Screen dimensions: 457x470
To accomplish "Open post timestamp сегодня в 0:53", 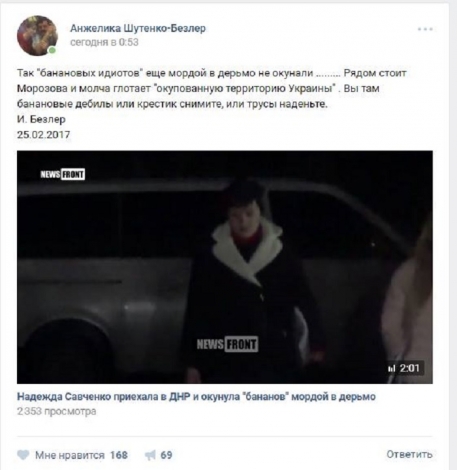I will pos(104,42).
